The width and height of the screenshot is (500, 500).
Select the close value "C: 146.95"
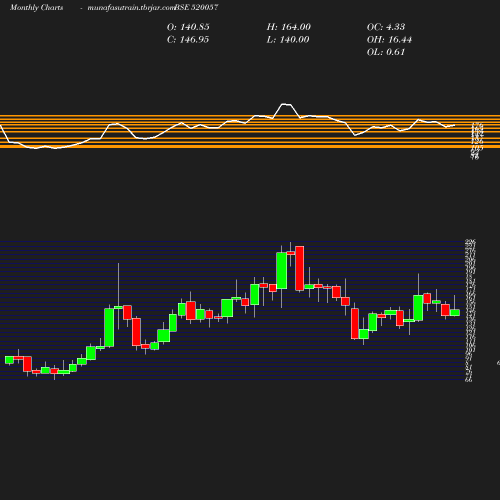(188, 40)
